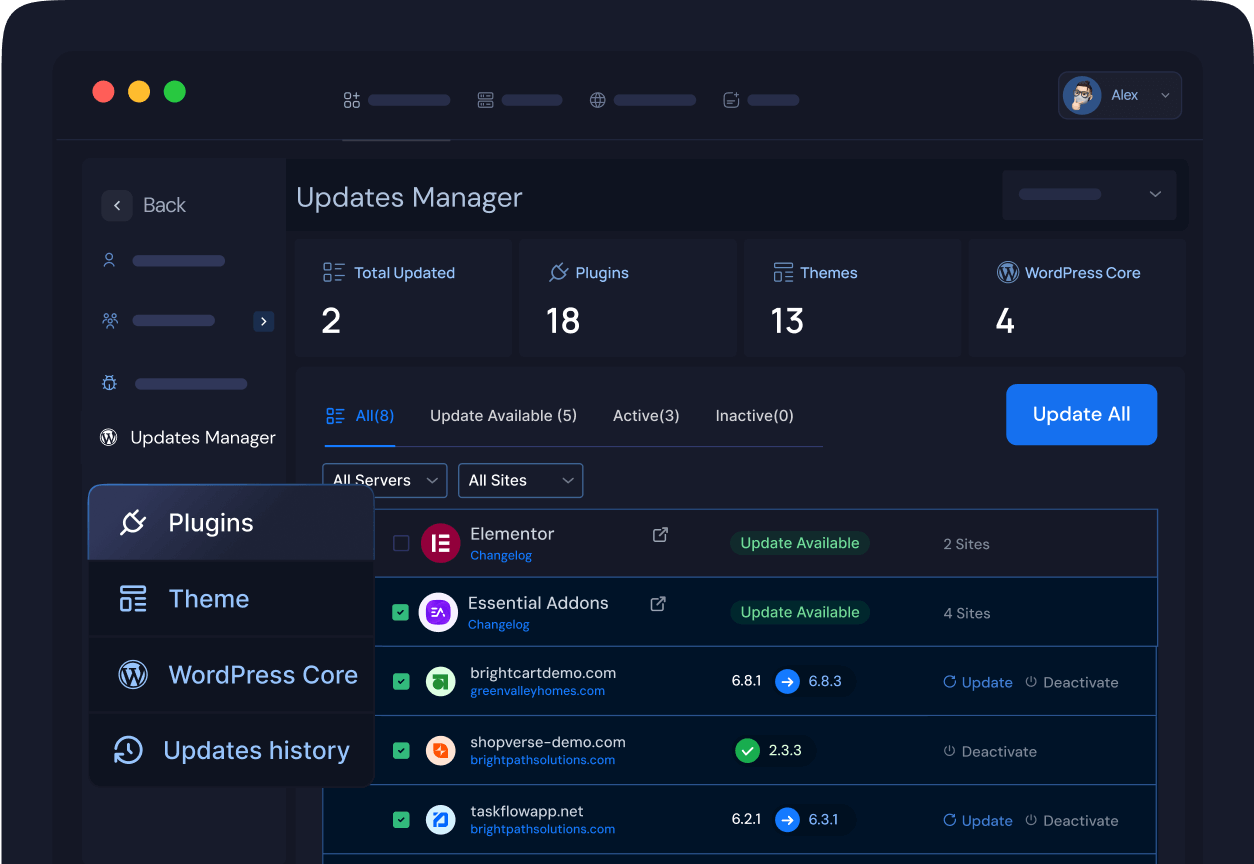Image resolution: width=1254 pixels, height=864 pixels.
Task: Click the blue arrow beside version 6.8.3
Action: pyautogui.click(x=788, y=682)
